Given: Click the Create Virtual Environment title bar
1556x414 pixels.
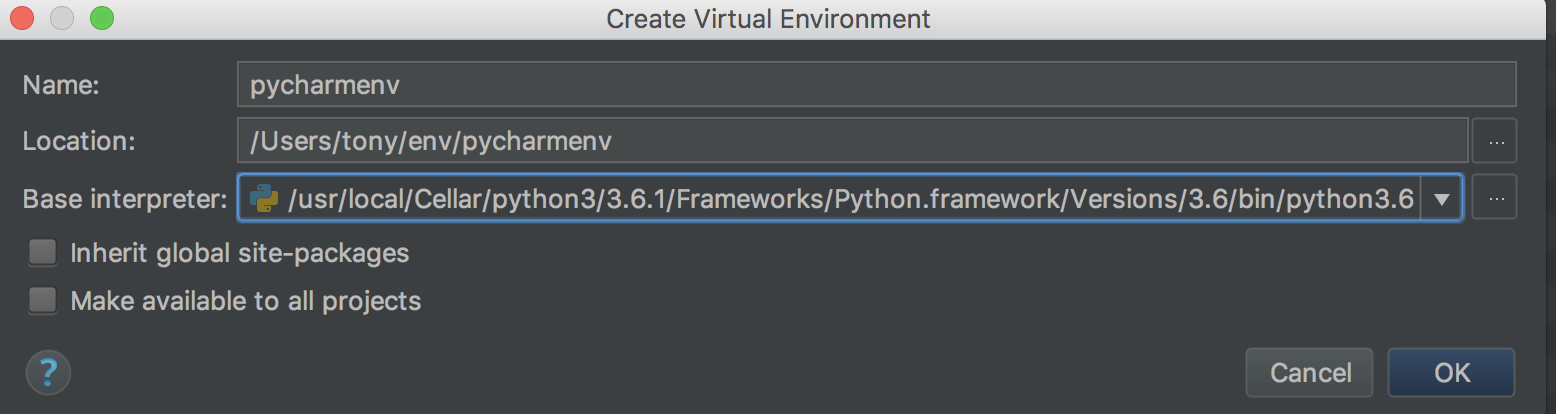Looking at the screenshot, I should [768, 18].
